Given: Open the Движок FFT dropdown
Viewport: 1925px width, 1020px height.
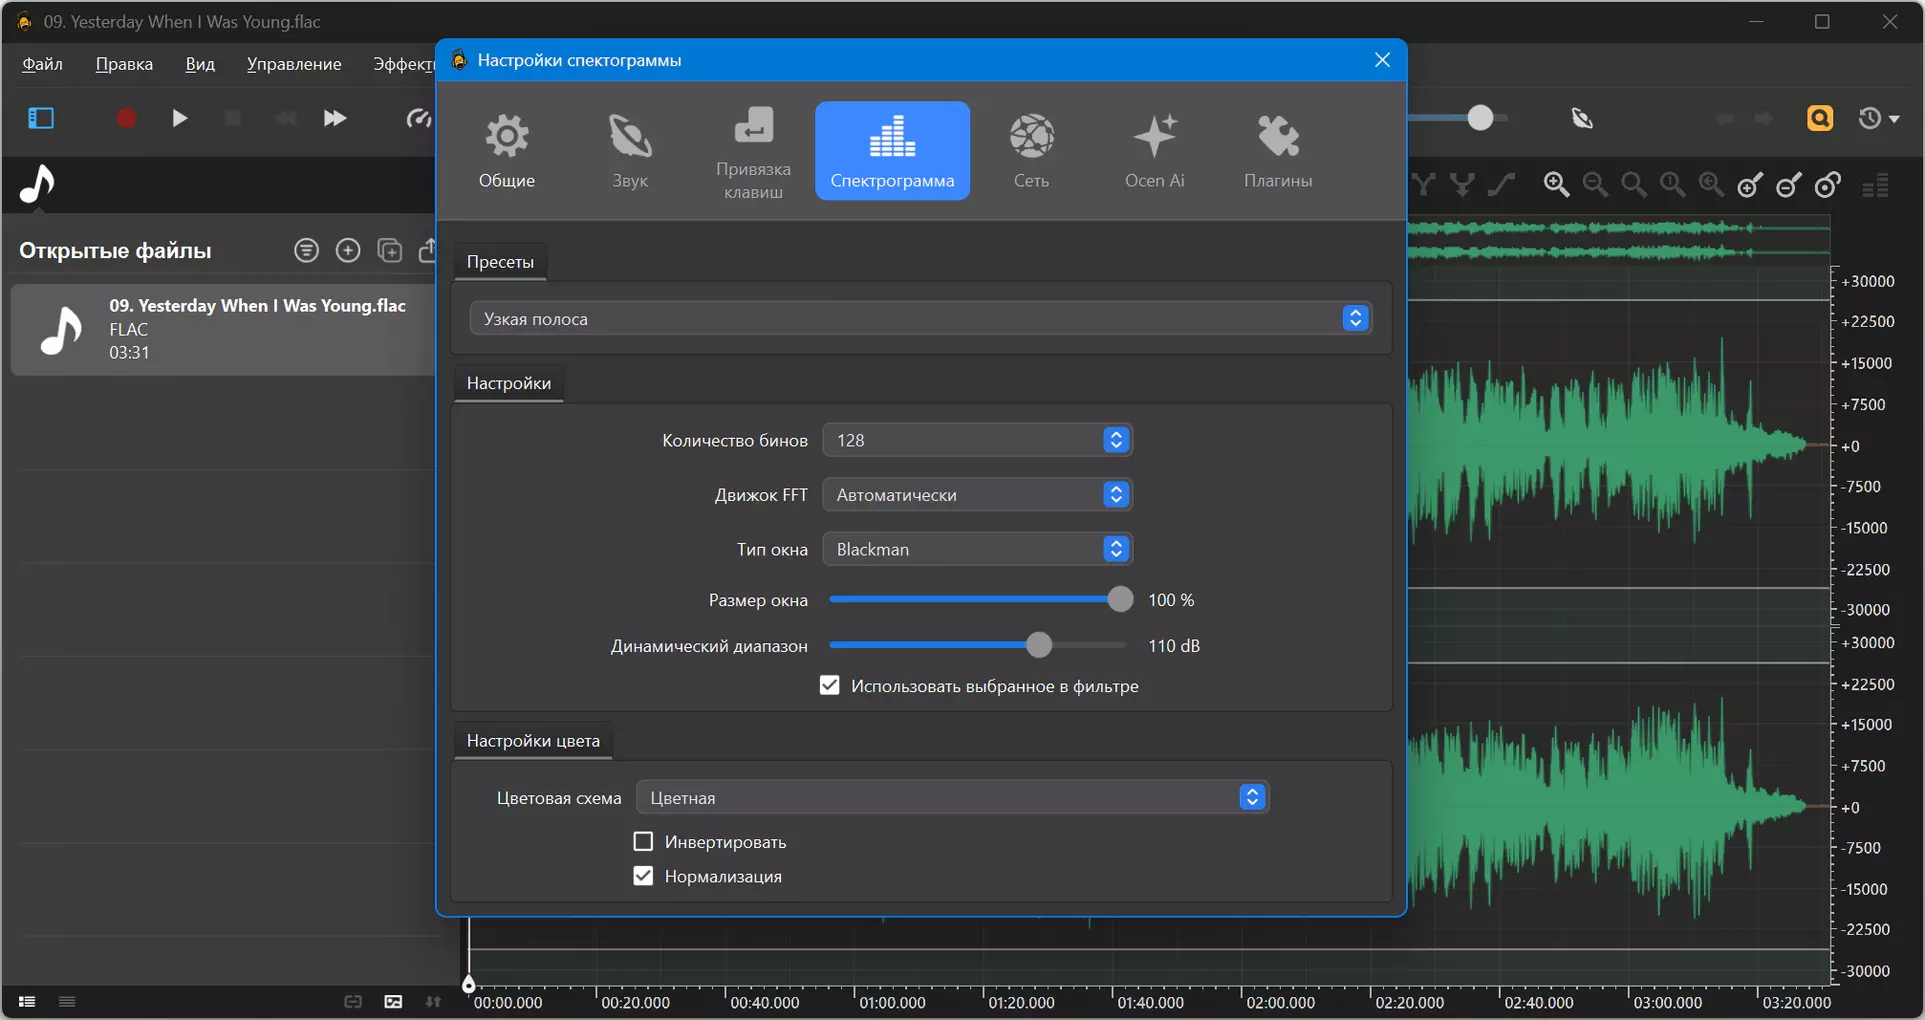Looking at the screenshot, I should [977, 495].
